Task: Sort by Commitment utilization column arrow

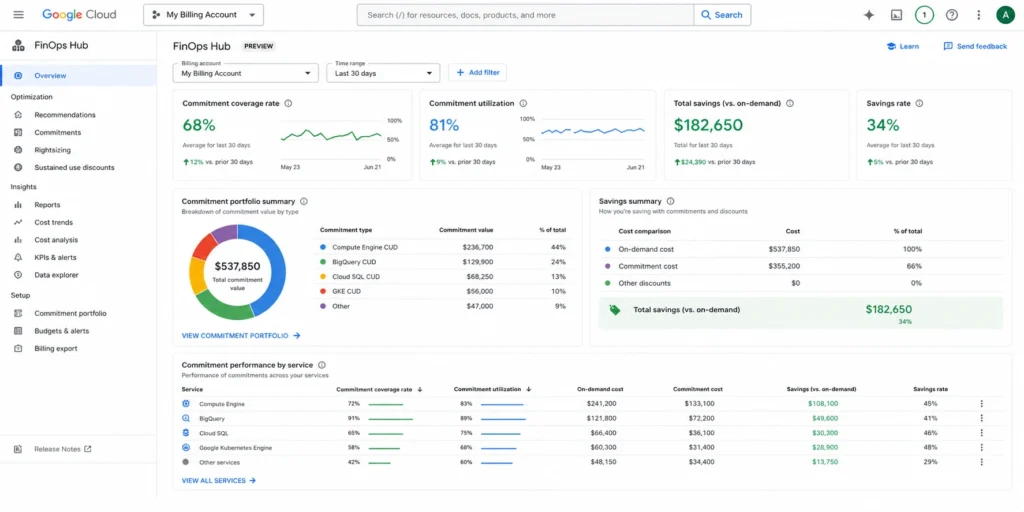Action: coord(528,389)
